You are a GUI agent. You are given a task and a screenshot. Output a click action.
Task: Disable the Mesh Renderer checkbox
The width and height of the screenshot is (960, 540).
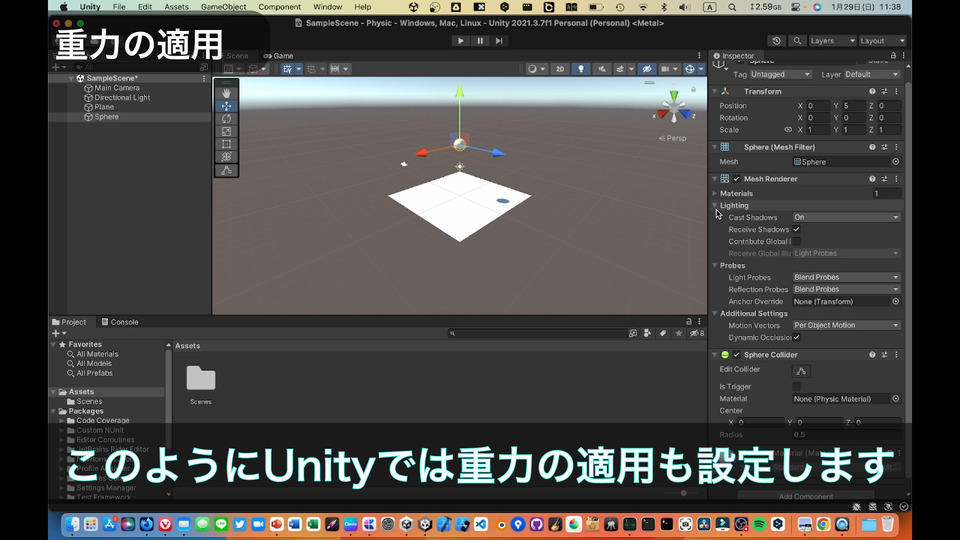[737, 179]
